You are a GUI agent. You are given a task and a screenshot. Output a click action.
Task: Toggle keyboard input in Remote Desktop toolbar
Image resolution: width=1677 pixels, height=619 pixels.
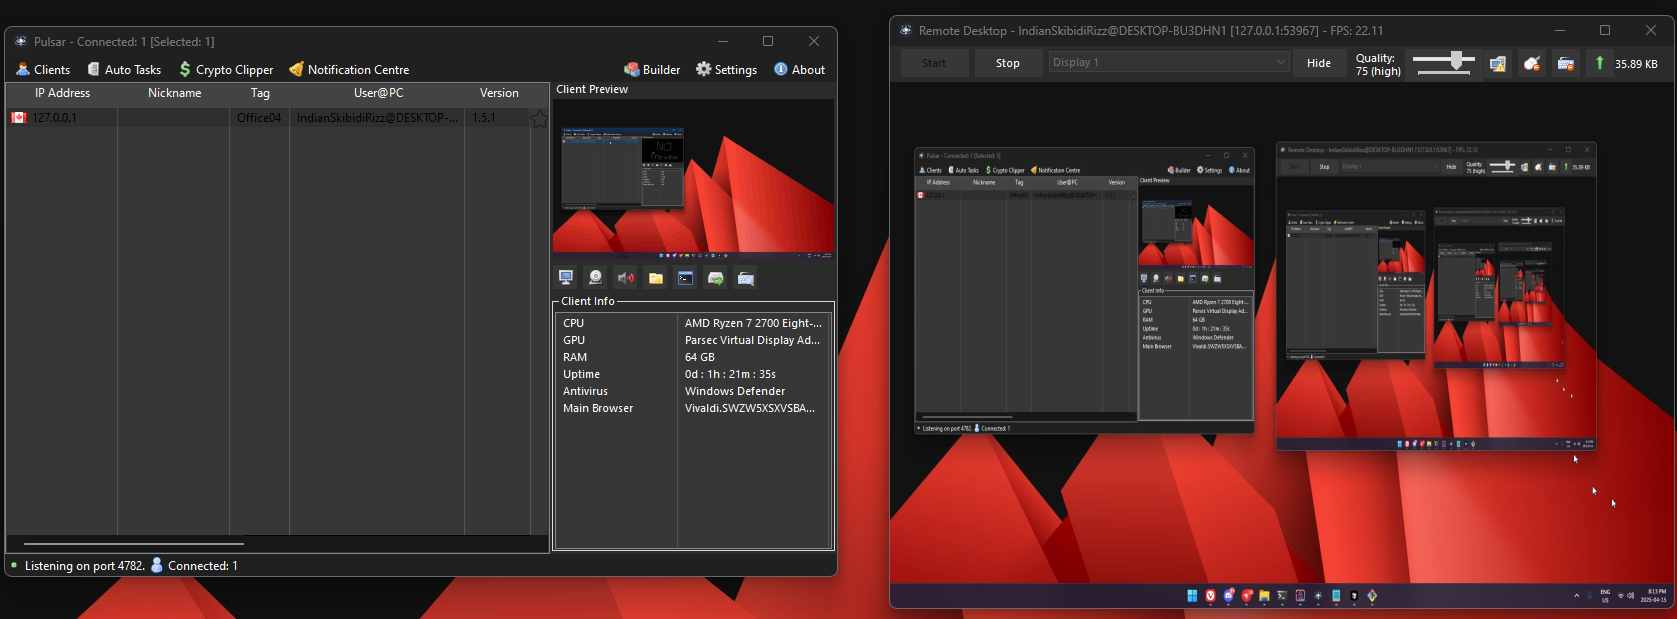[x=1566, y=63]
